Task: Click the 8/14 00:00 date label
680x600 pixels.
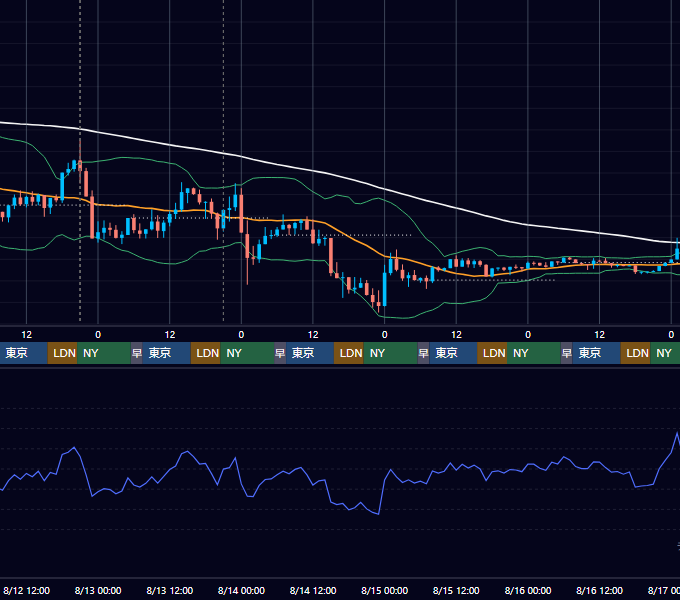Action: tap(241, 590)
